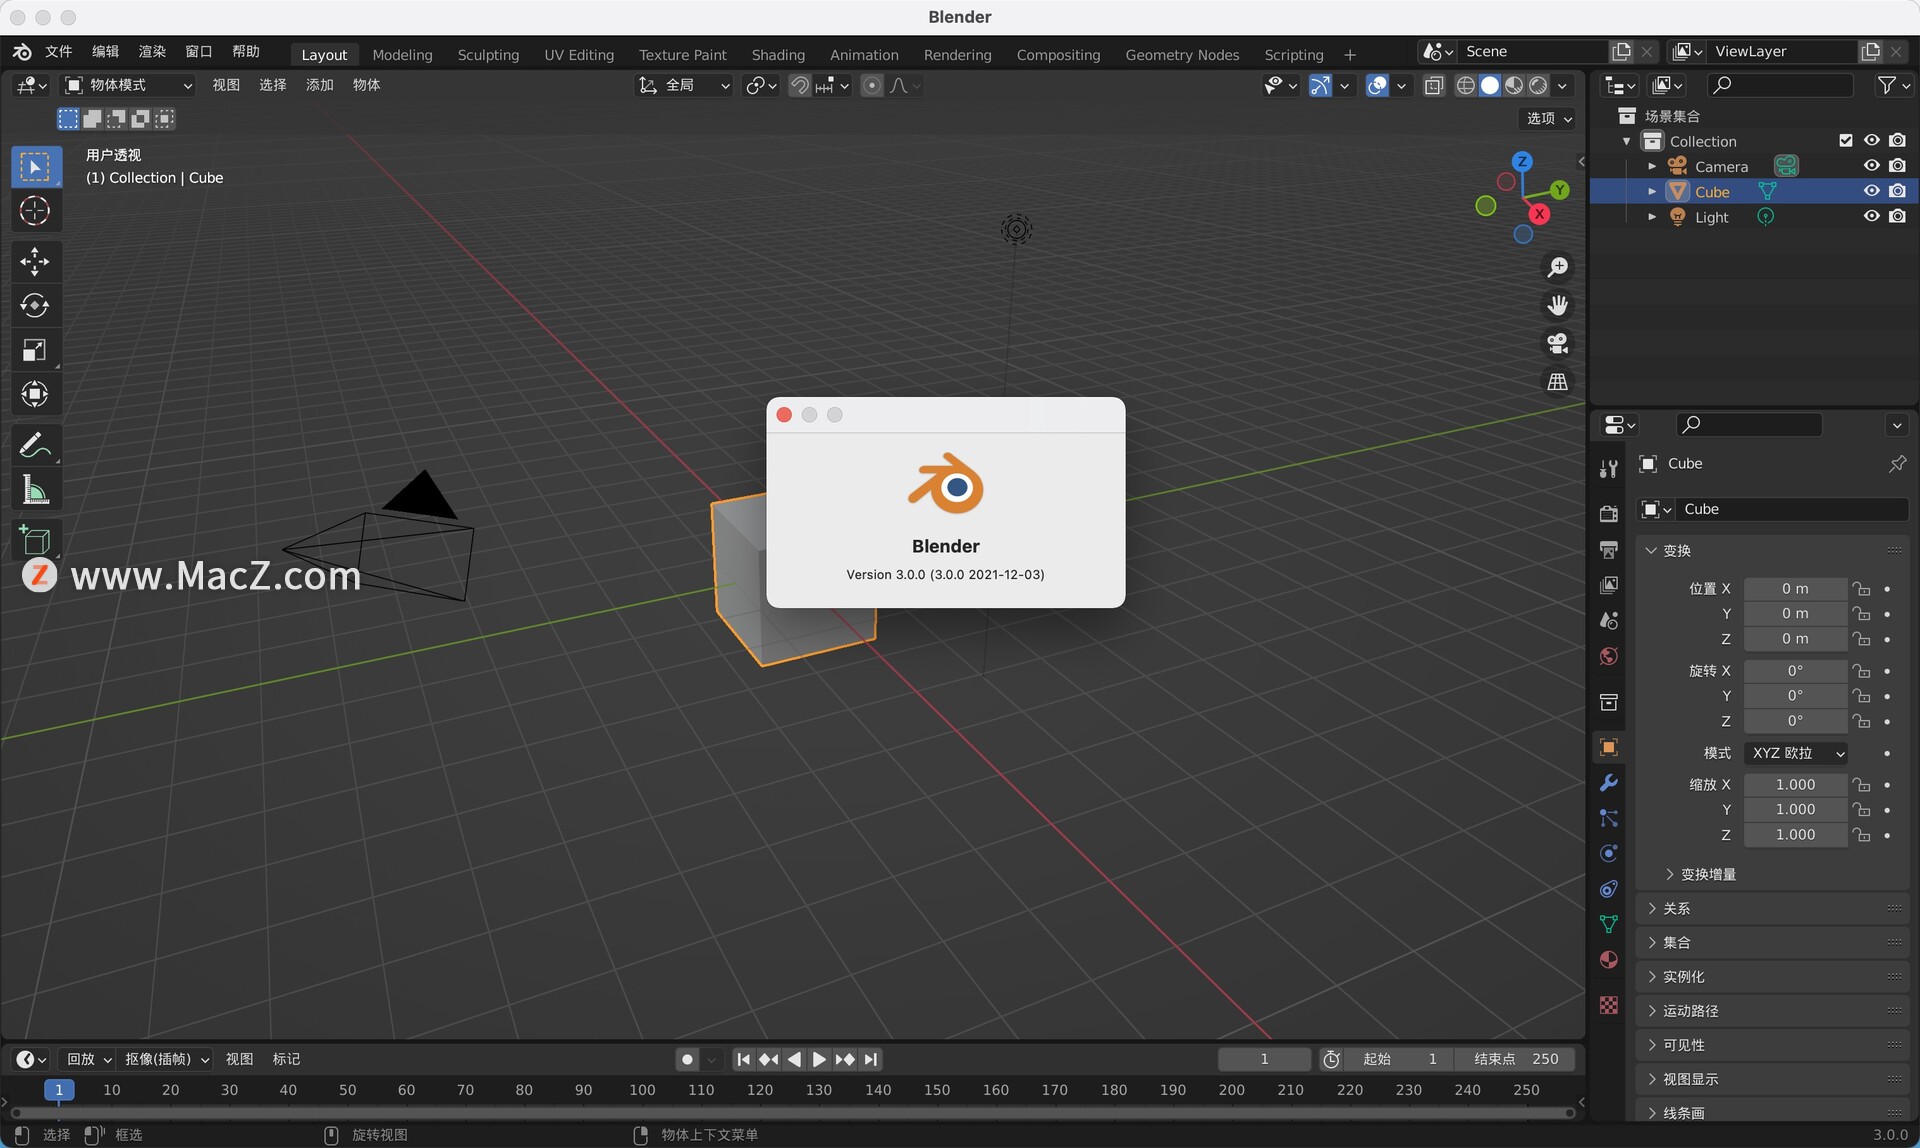The image size is (1920, 1148).
Task: Open the viewport 添加 menu
Action: pos(319,86)
